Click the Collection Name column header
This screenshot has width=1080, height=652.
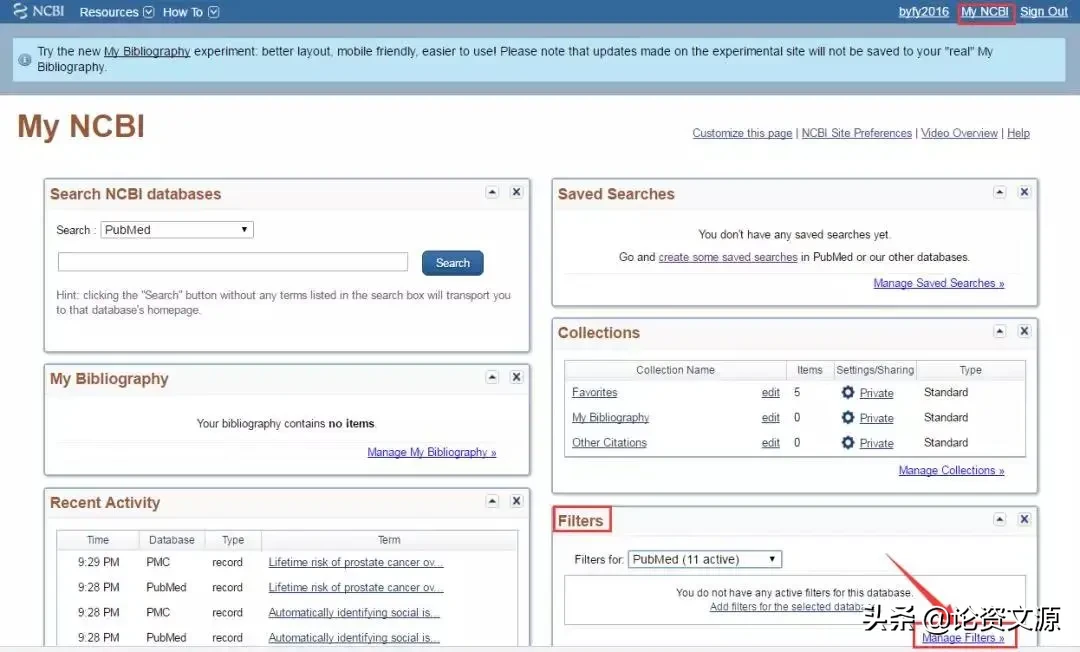tap(675, 370)
